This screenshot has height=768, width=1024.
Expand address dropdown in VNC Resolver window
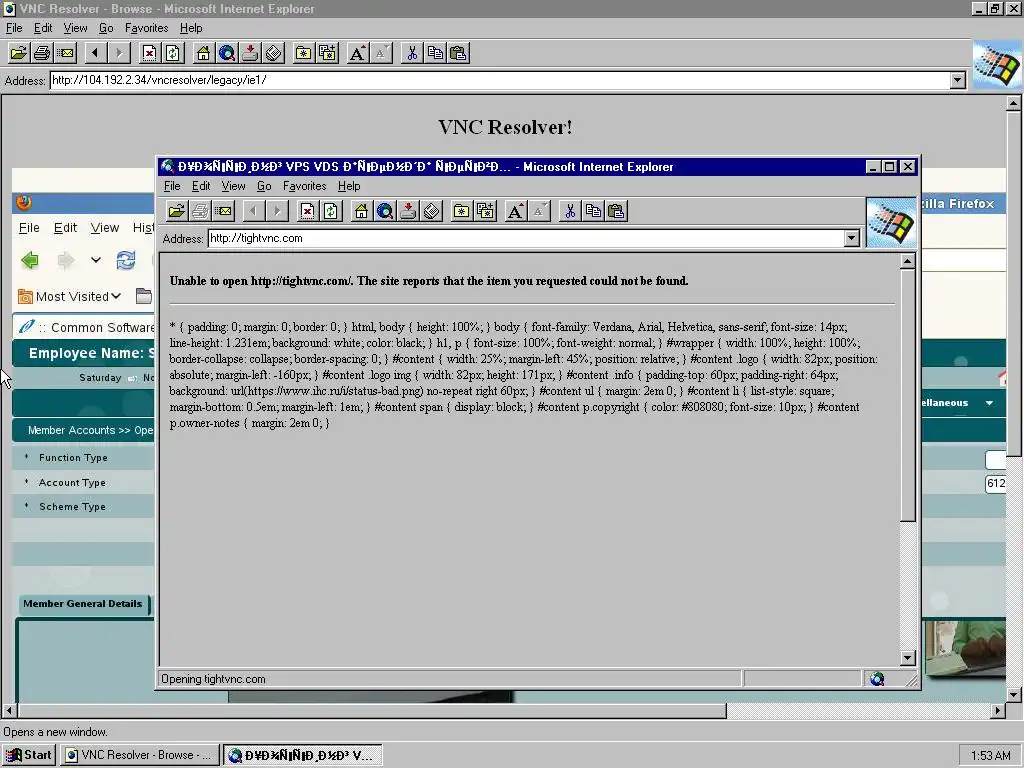(x=957, y=80)
